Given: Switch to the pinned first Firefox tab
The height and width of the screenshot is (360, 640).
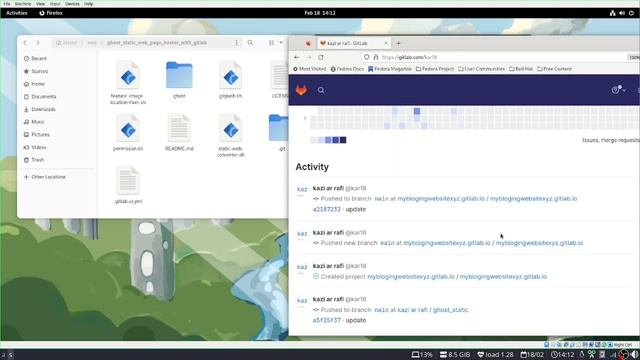Looking at the screenshot, I should [x=308, y=43].
